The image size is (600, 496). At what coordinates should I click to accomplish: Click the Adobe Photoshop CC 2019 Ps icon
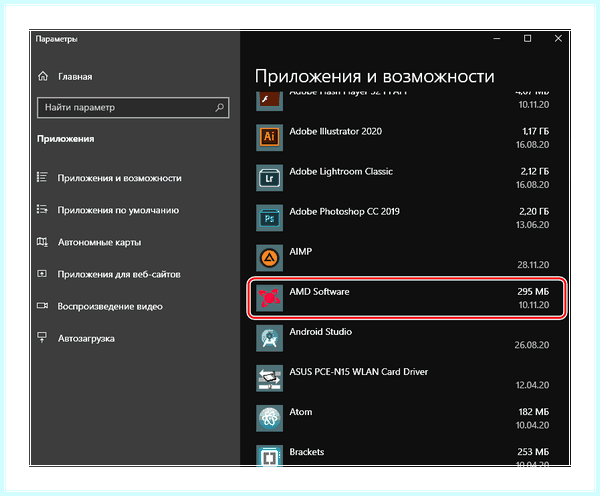tap(269, 218)
